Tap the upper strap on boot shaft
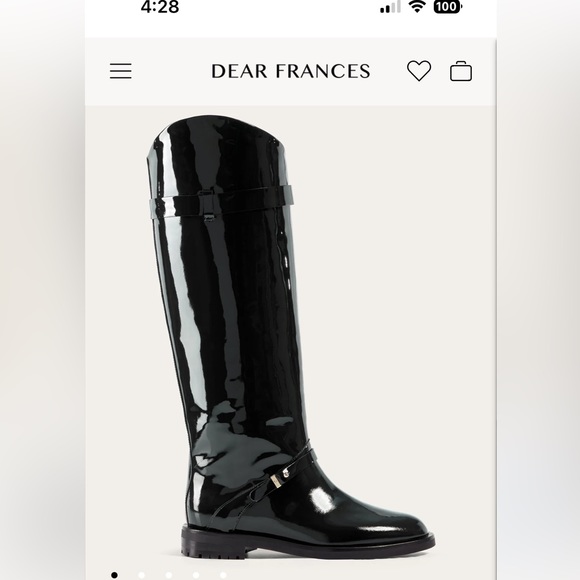Viewport: 580px width, 580px height. point(221,202)
